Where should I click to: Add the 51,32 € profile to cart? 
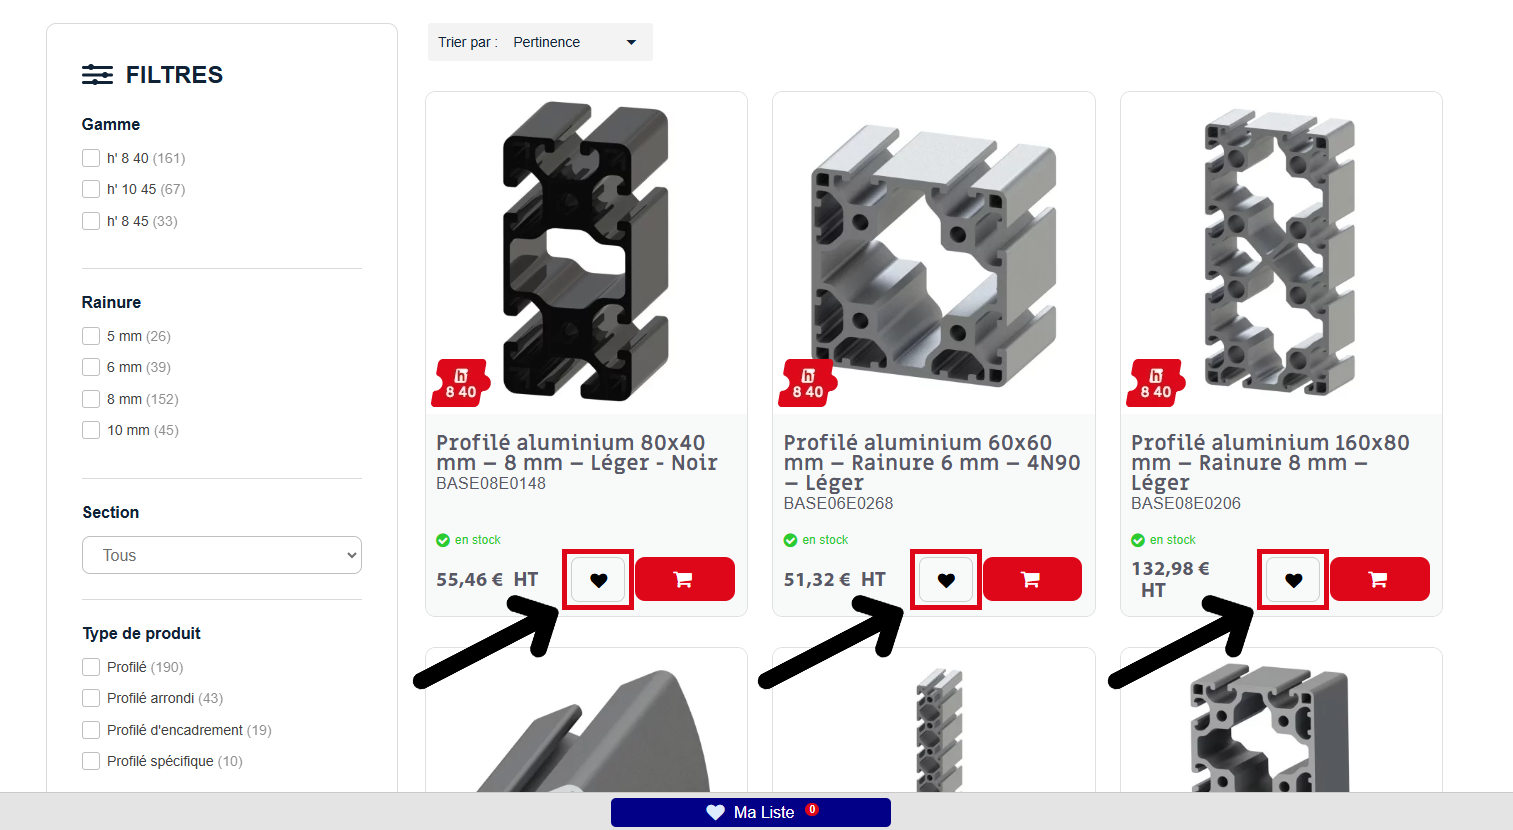tap(1032, 579)
